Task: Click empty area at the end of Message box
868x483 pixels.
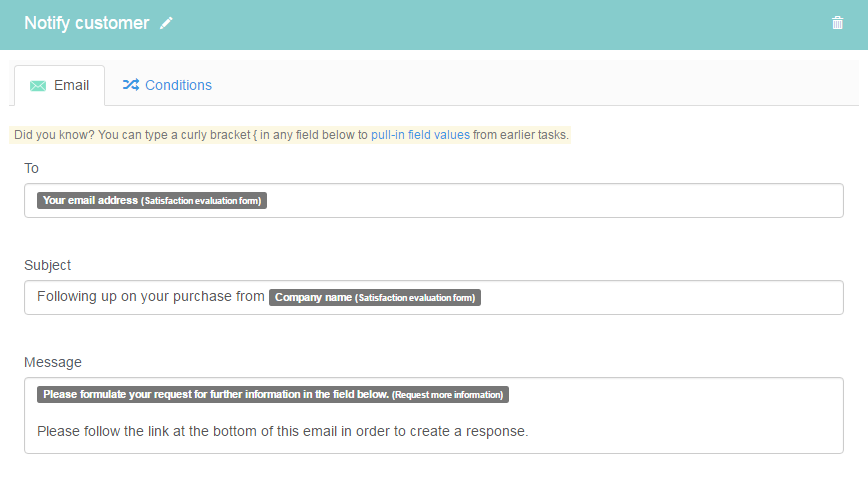Action: pos(686,432)
